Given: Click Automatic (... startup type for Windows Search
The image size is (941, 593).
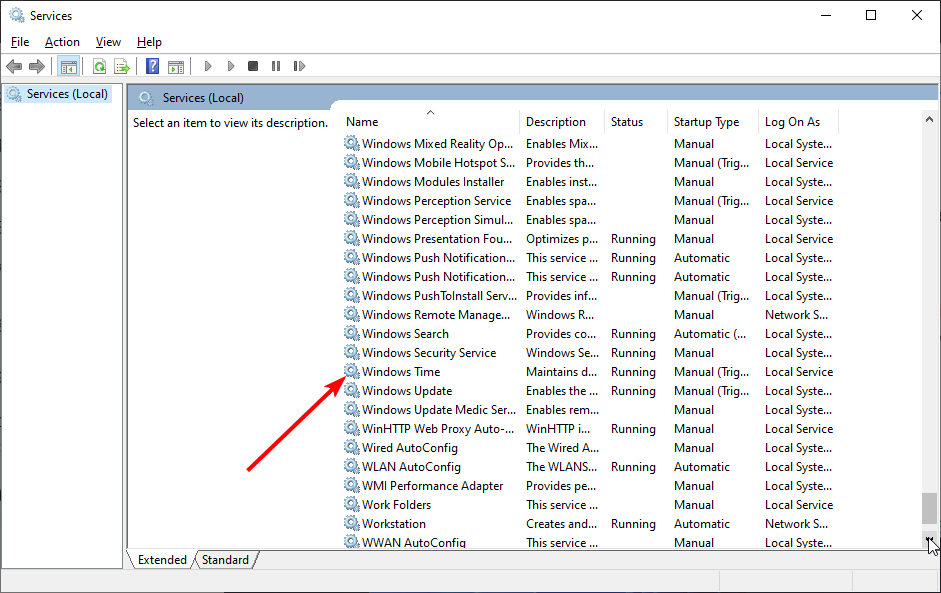Looking at the screenshot, I should (x=710, y=334).
